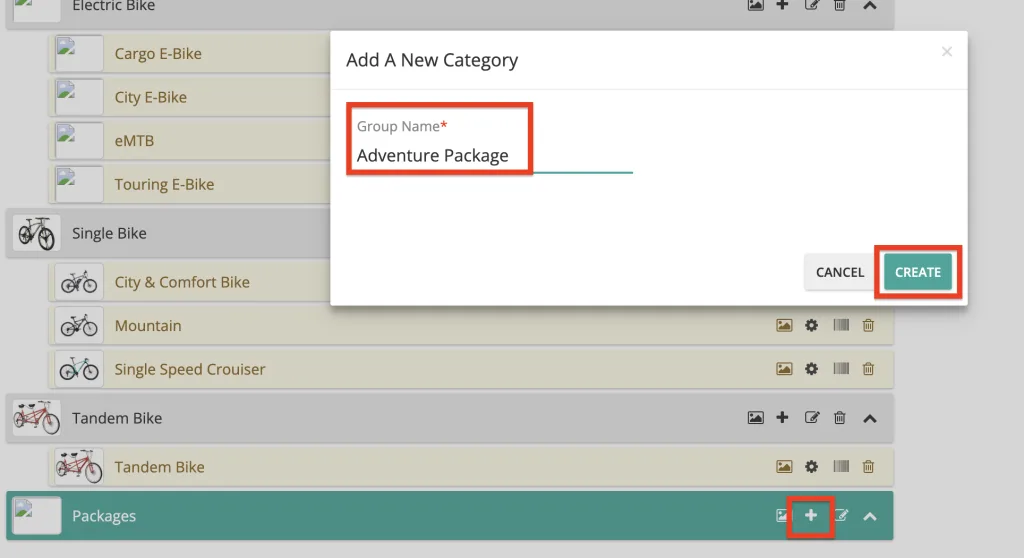
Task: Click the image icon in Tandem Bike category row
Action: point(756,418)
